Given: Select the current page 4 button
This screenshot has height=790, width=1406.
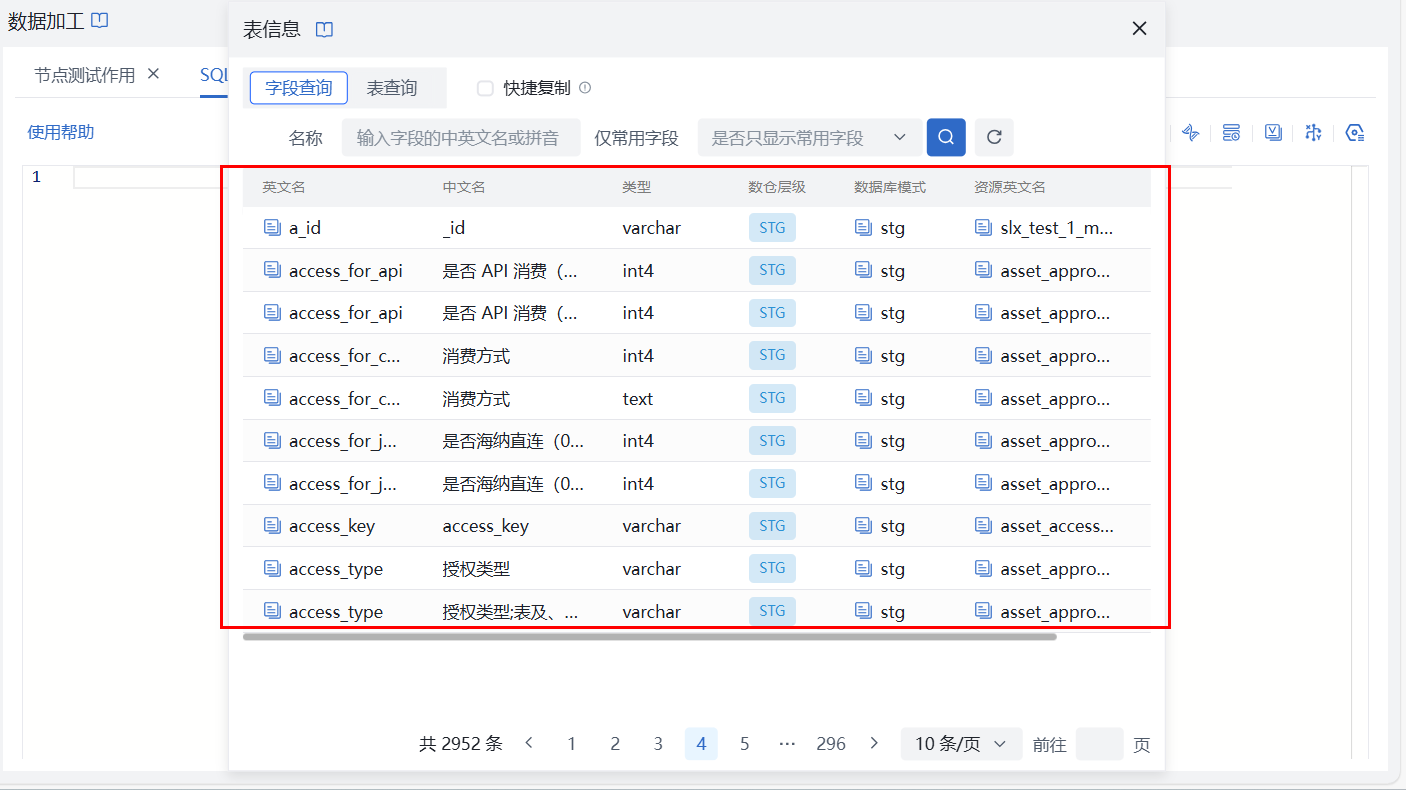Looking at the screenshot, I should pos(701,744).
